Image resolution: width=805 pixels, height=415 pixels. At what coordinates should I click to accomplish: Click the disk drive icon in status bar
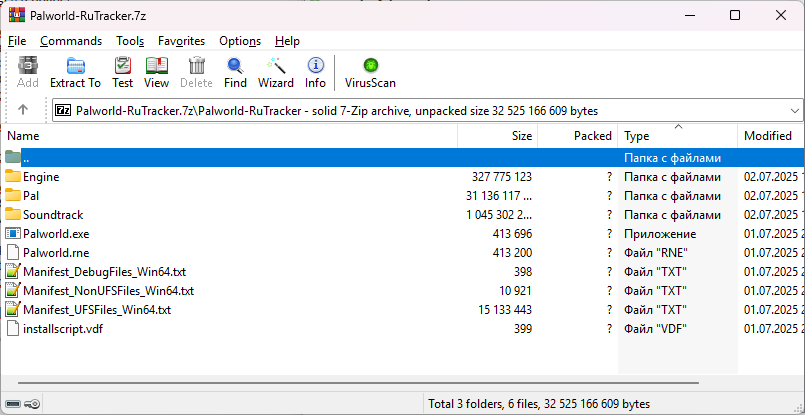[14, 404]
